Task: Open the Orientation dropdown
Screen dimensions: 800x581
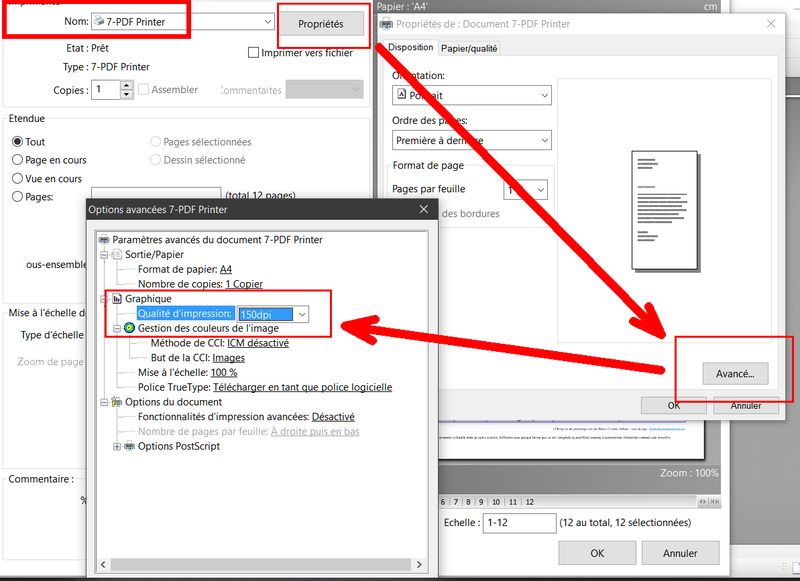Action: 471,95
